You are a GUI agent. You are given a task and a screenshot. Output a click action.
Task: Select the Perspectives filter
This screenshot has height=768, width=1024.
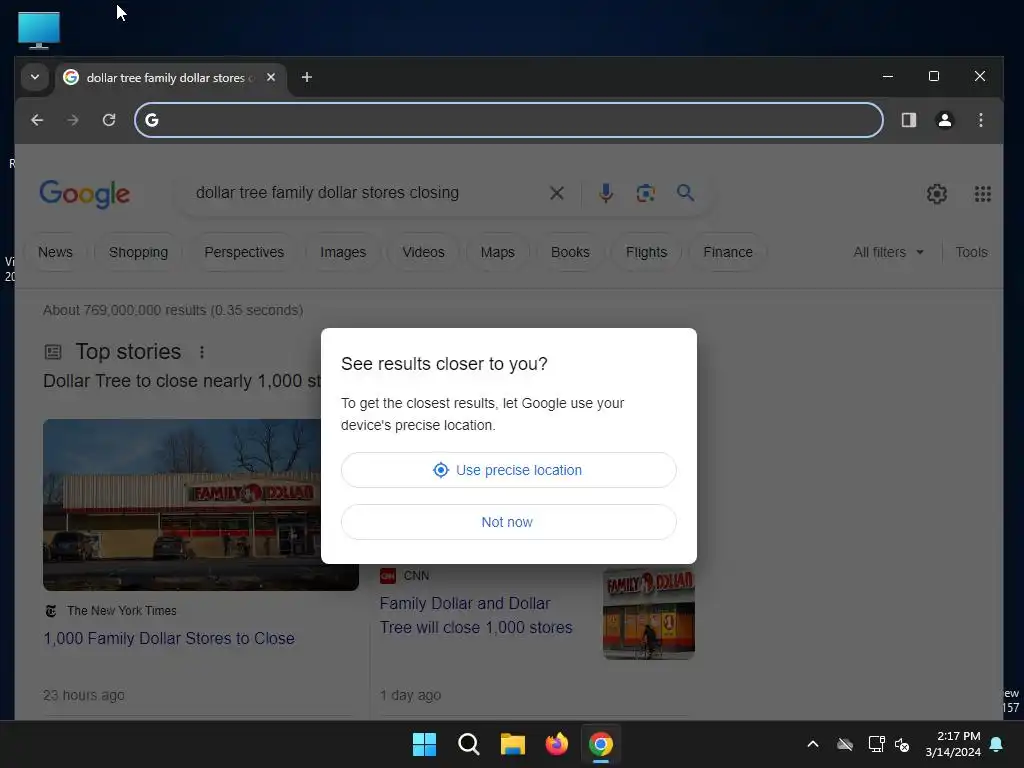(x=244, y=252)
